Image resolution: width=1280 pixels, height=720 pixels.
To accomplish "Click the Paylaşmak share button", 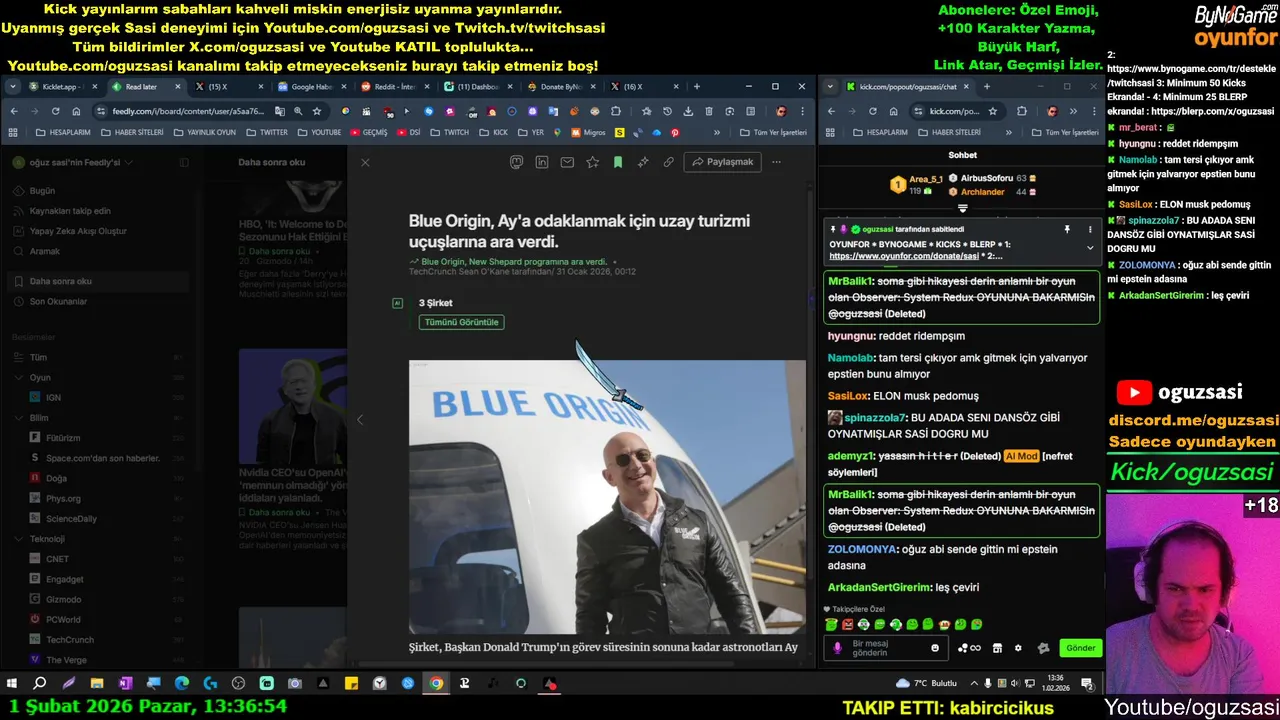I will click(x=722, y=162).
